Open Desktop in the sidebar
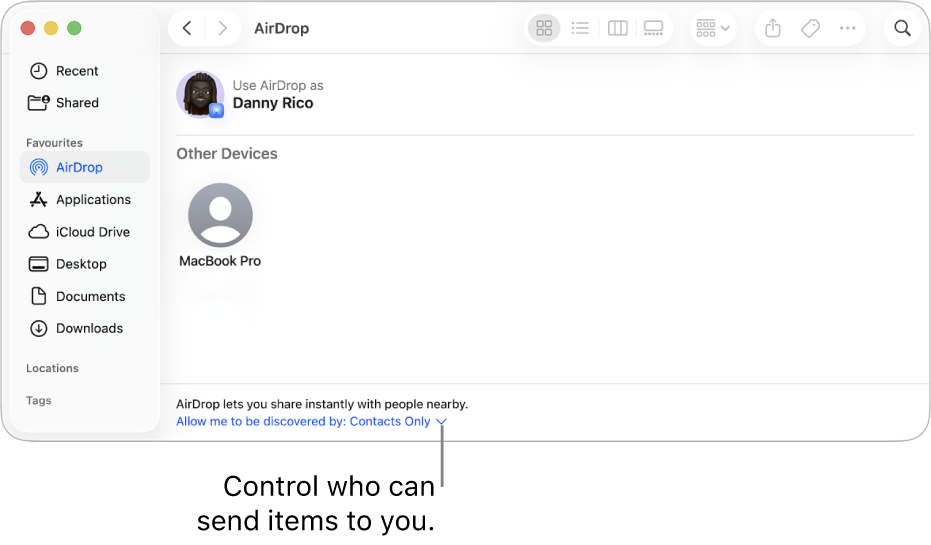 pyautogui.click(x=84, y=264)
